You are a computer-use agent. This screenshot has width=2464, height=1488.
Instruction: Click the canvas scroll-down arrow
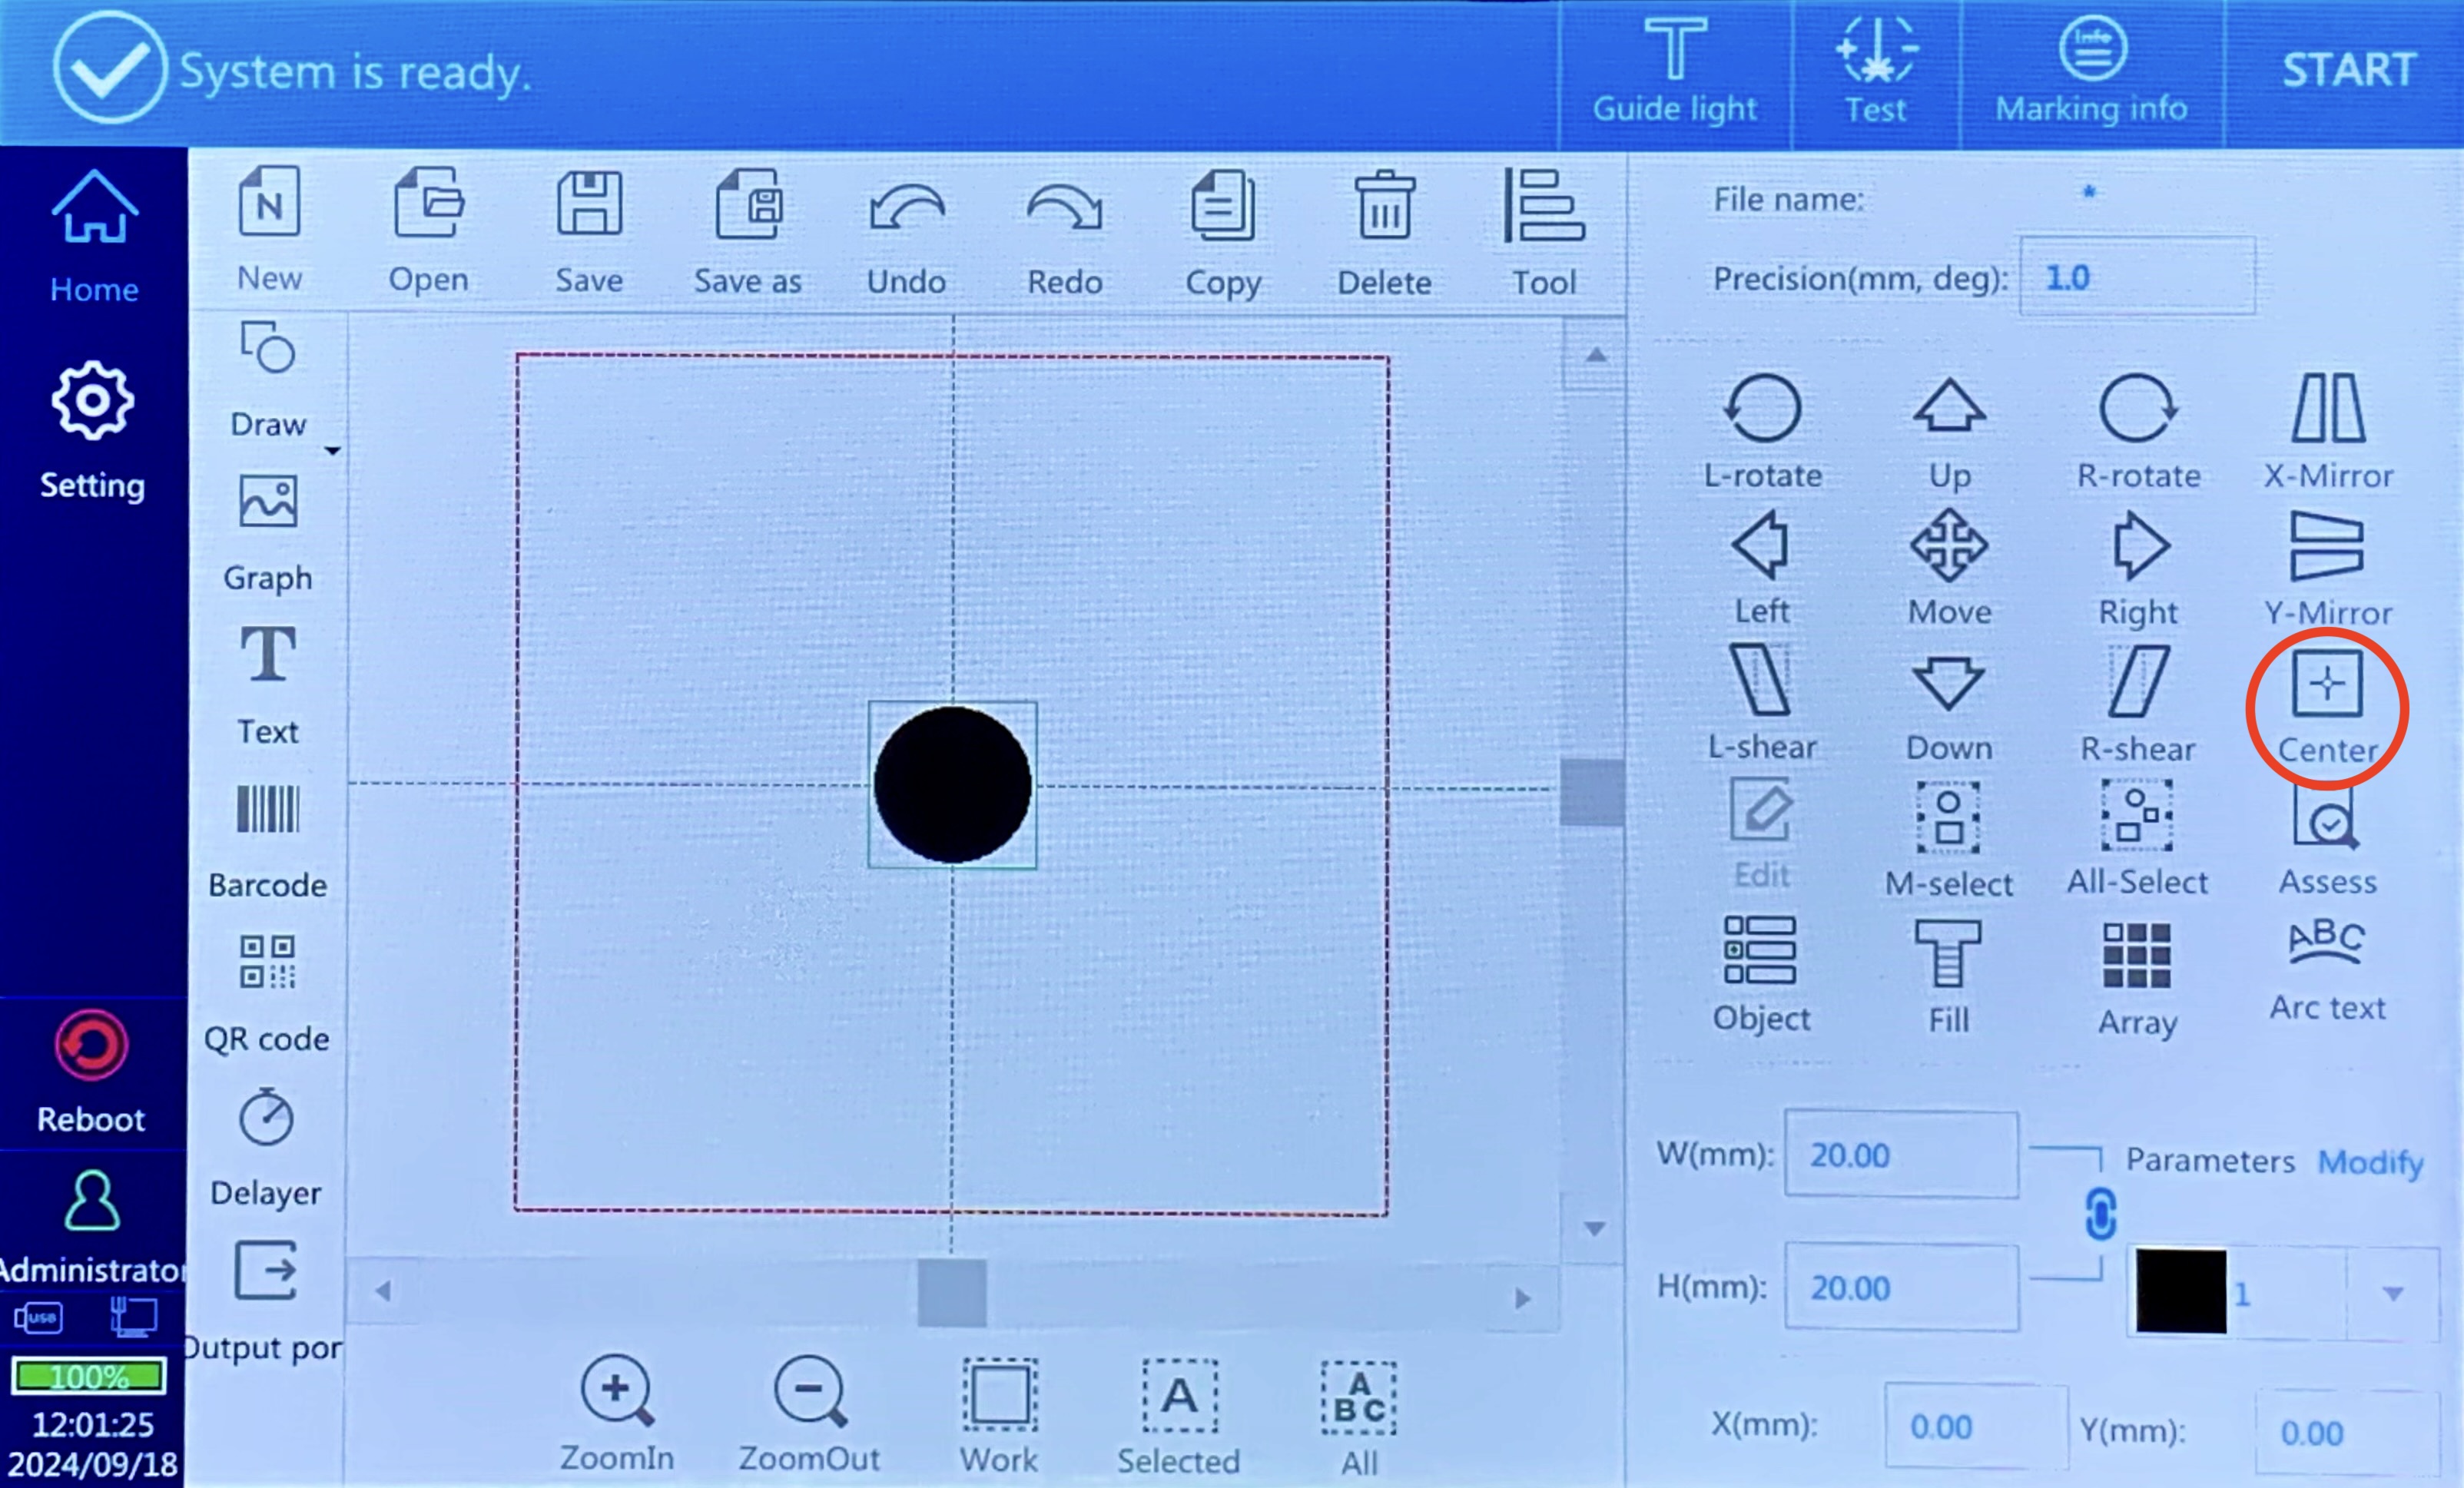click(1595, 1228)
